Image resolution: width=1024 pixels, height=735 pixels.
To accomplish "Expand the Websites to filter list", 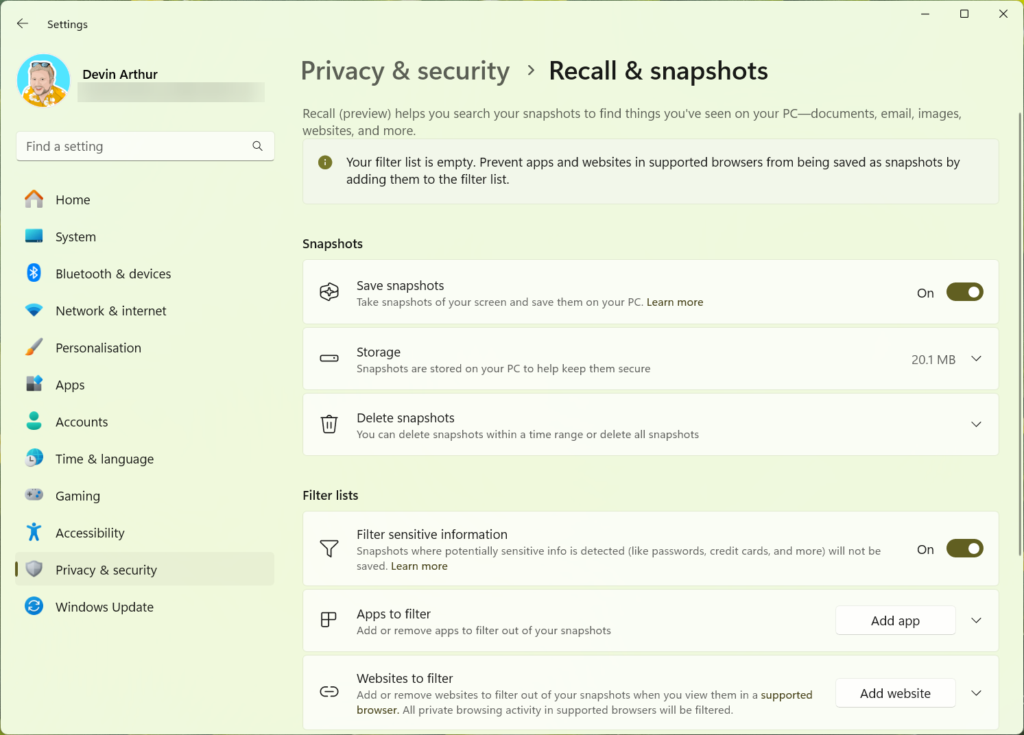I will [977, 693].
